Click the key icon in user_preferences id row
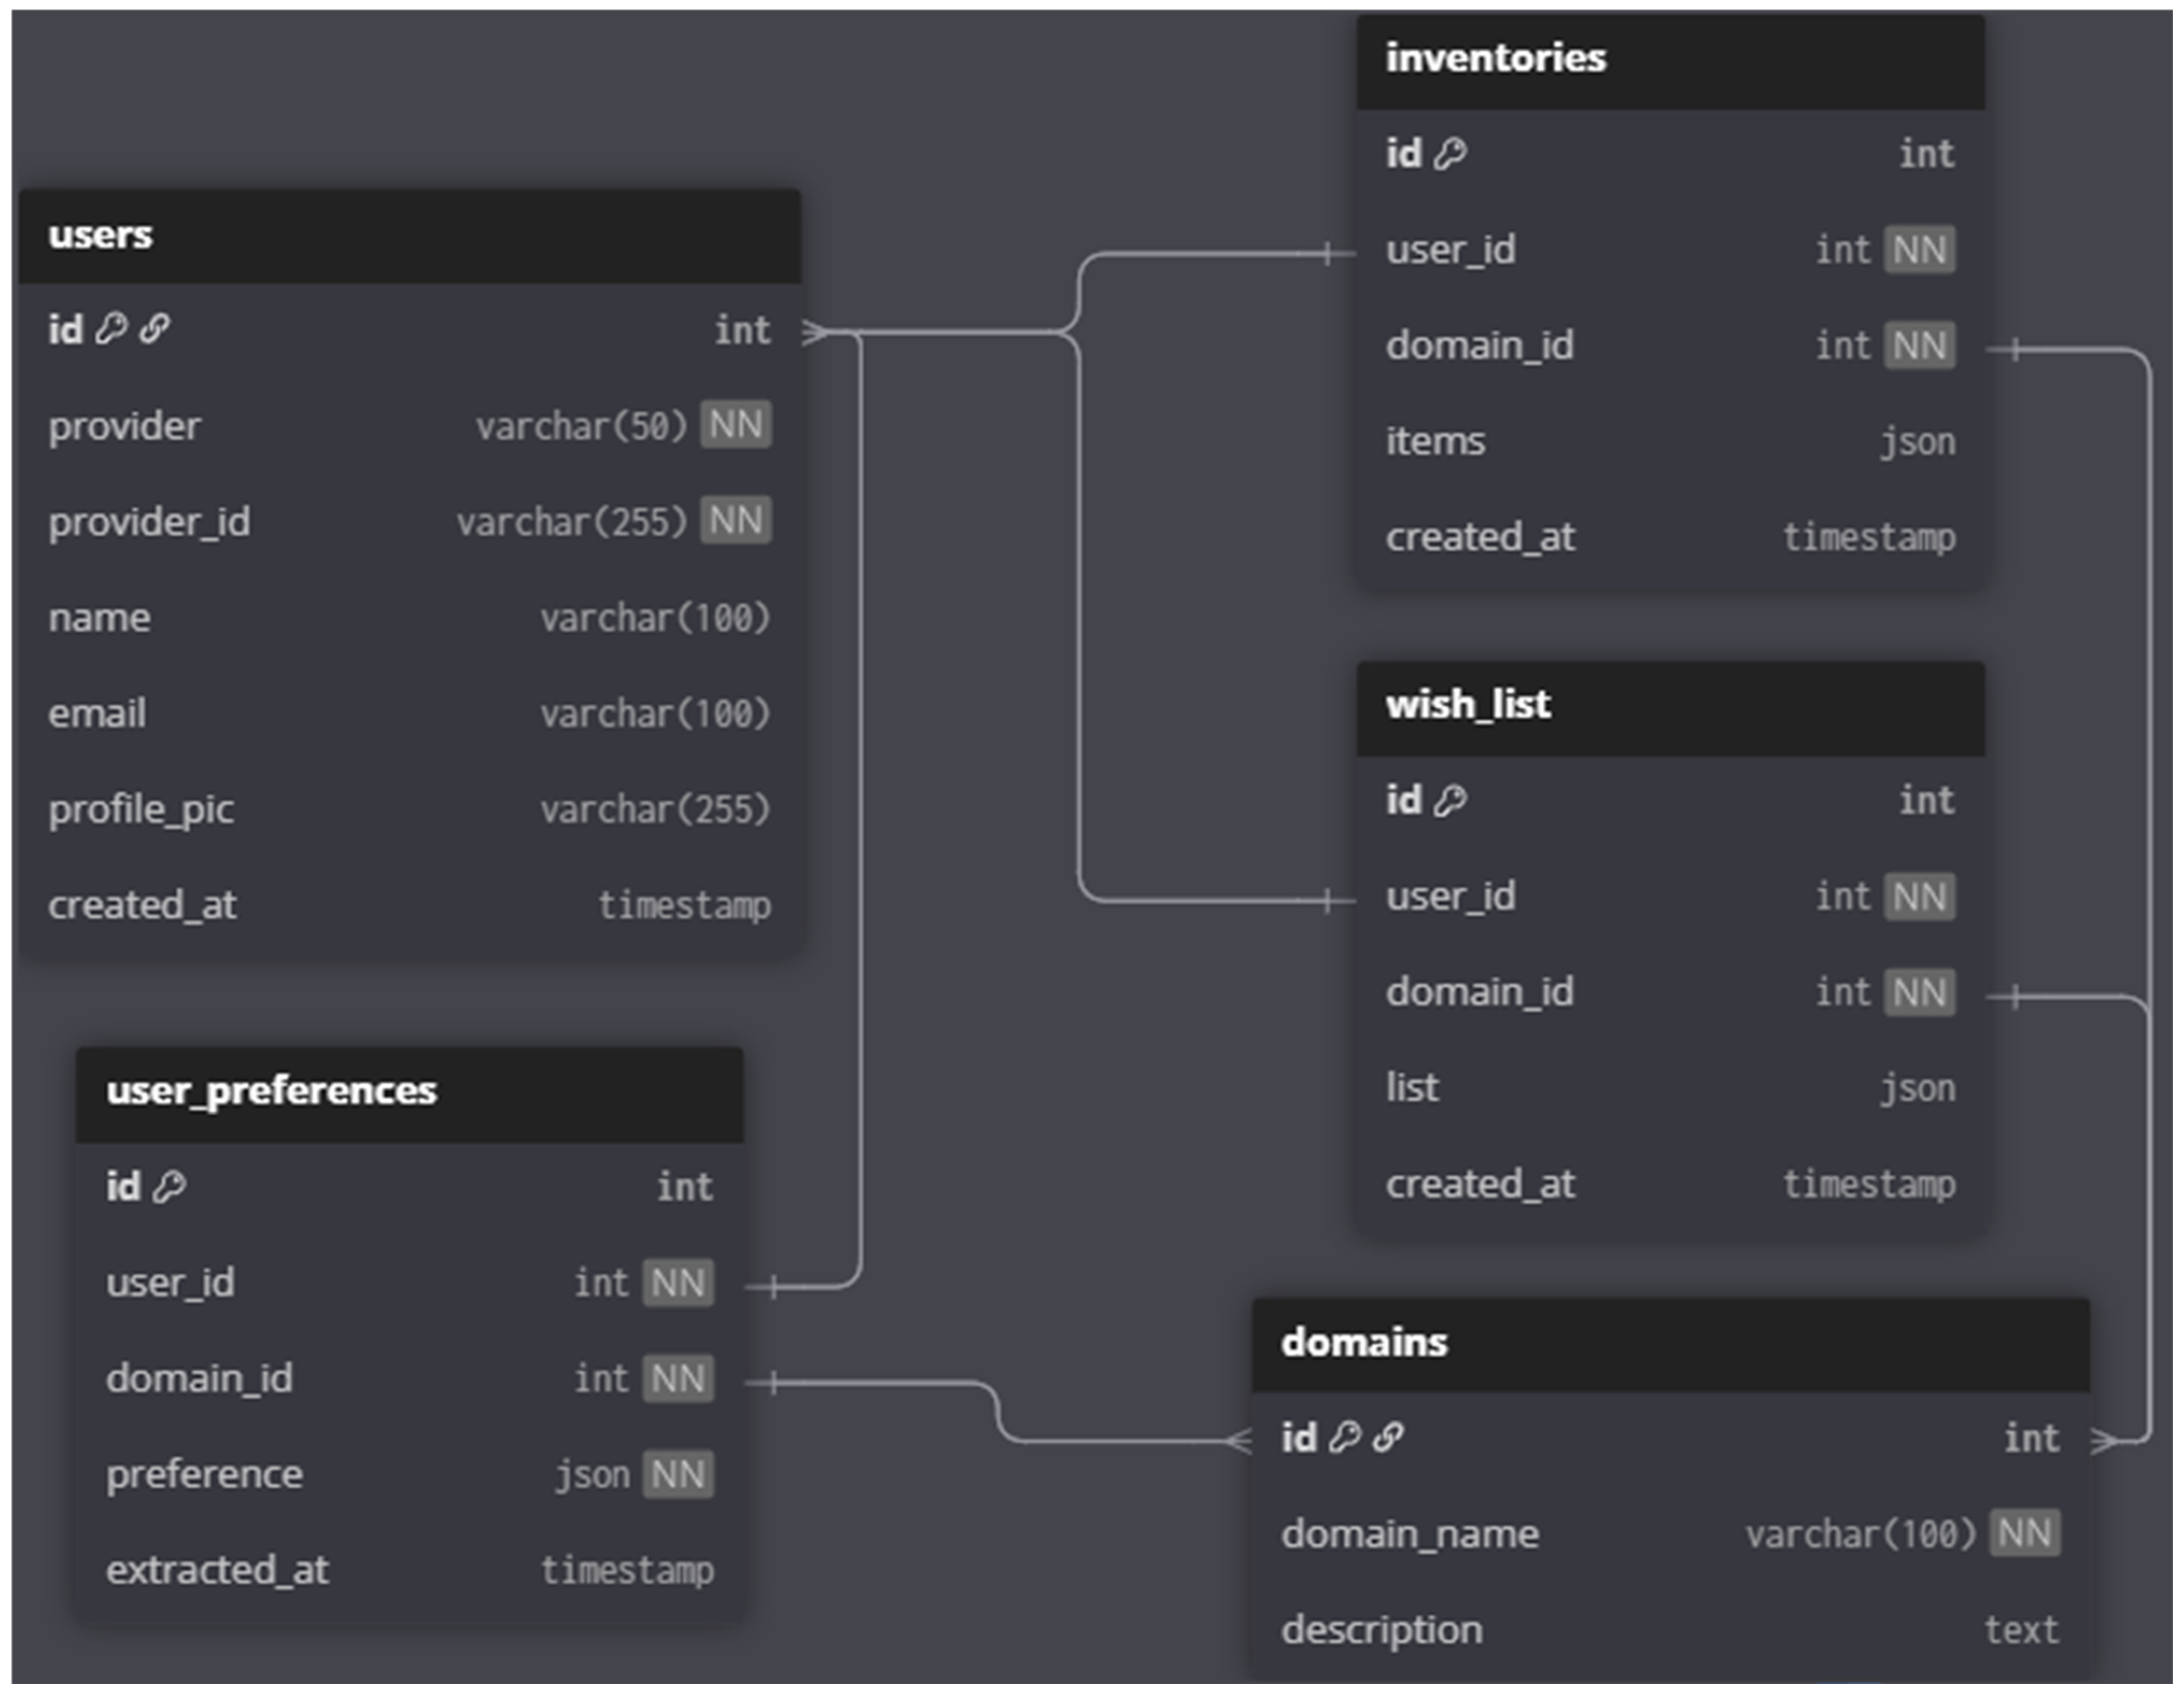This screenshot has width=2184, height=1697. 170,1186
